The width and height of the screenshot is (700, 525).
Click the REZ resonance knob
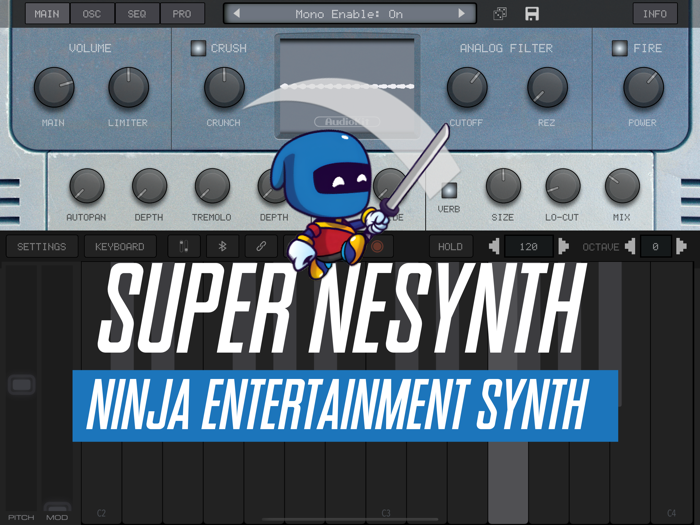coord(547,88)
